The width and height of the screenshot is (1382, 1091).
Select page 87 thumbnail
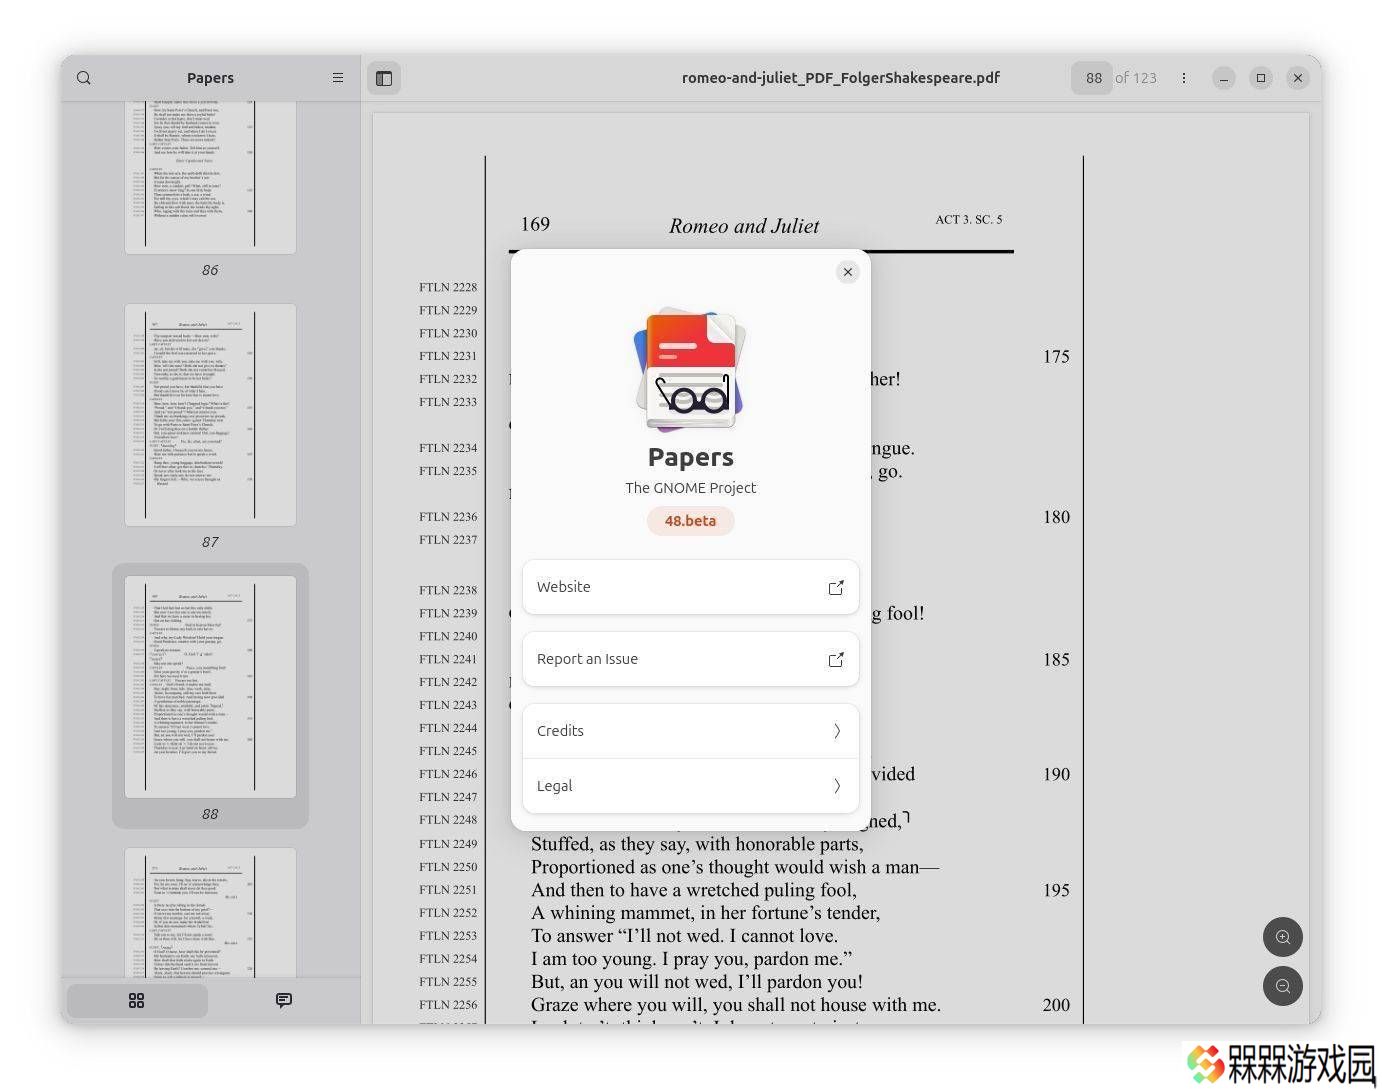coord(210,415)
